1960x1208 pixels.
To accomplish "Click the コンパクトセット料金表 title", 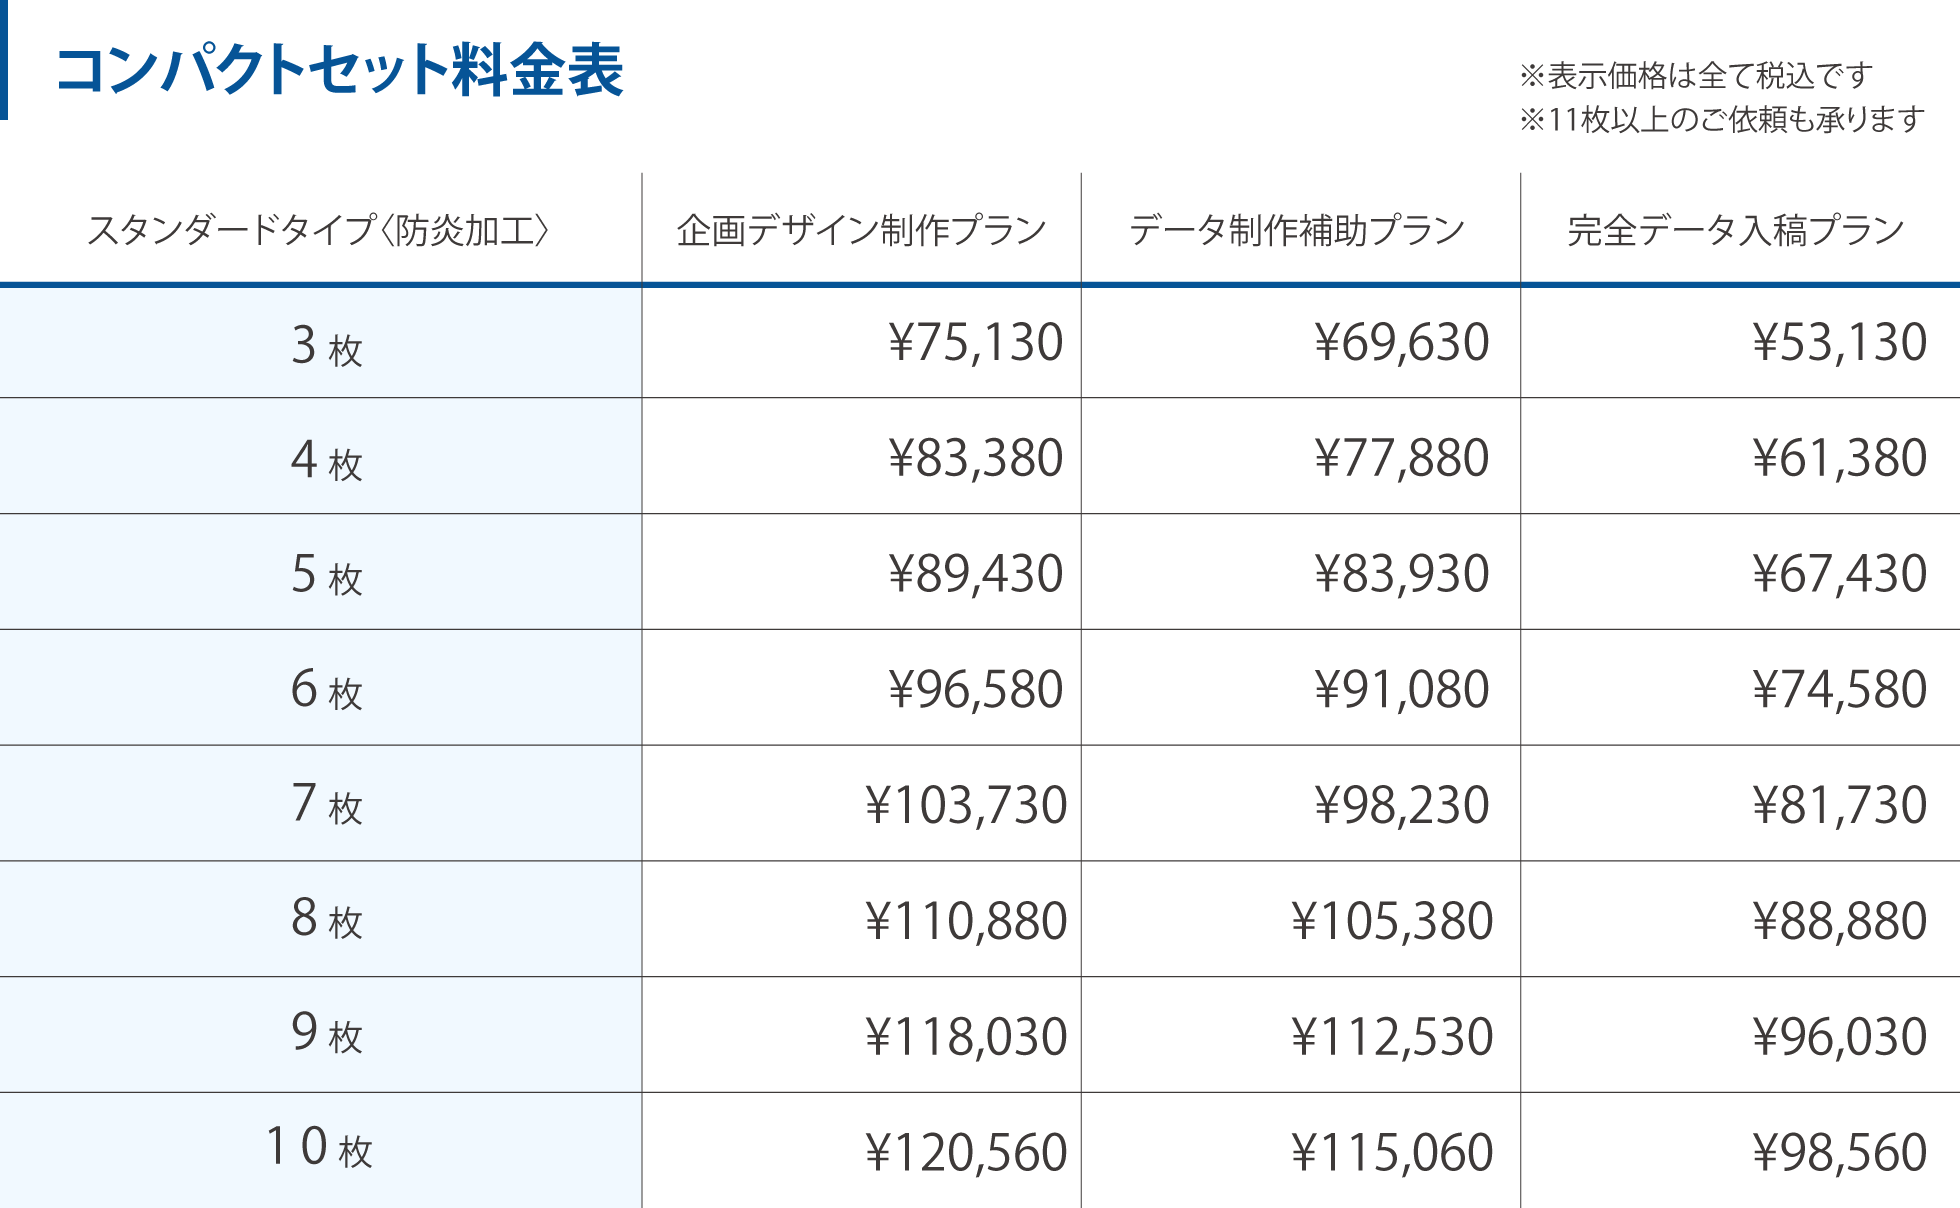I will click(x=340, y=70).
